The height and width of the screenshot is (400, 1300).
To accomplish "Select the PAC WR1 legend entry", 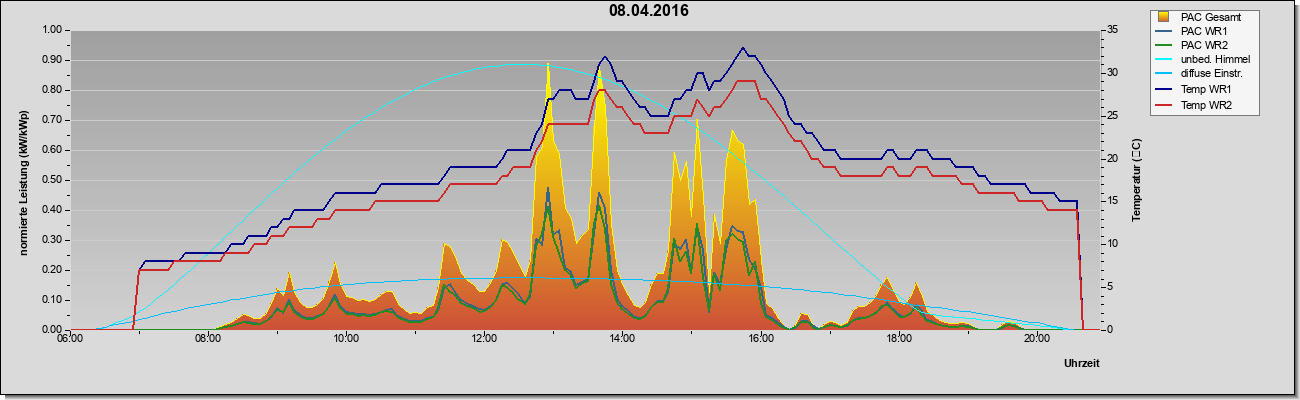I will tap(1204, 31).
